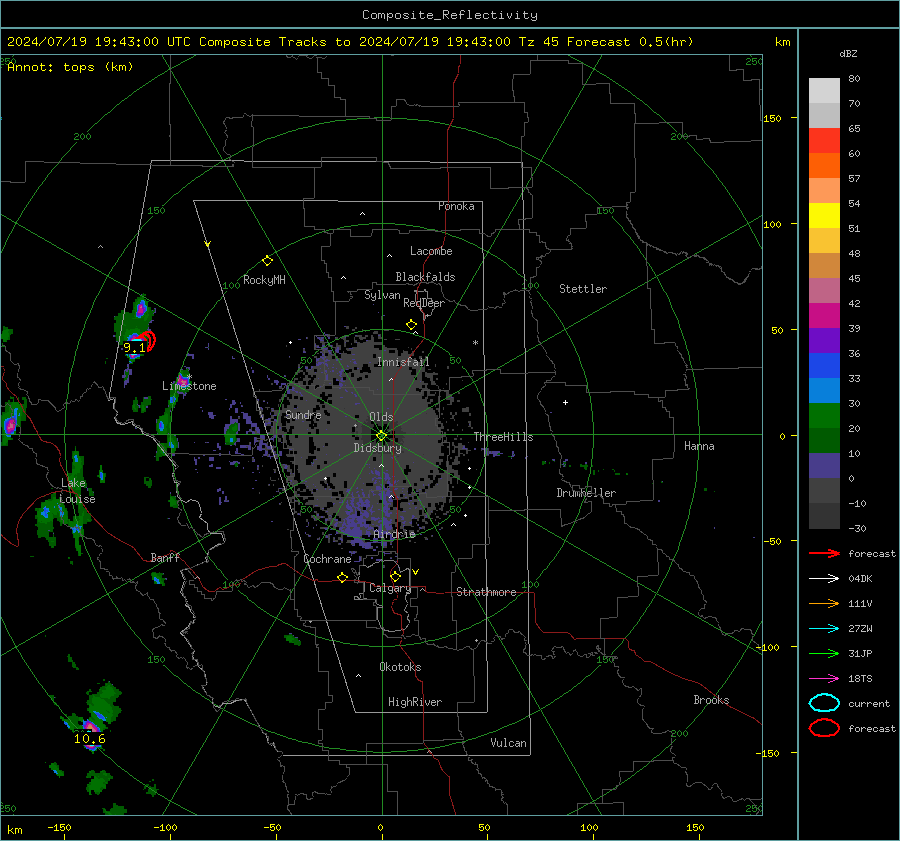Click the cyan 27ZW arrow in legend
This screenshot has height=841, width=900.
[824, 629]
